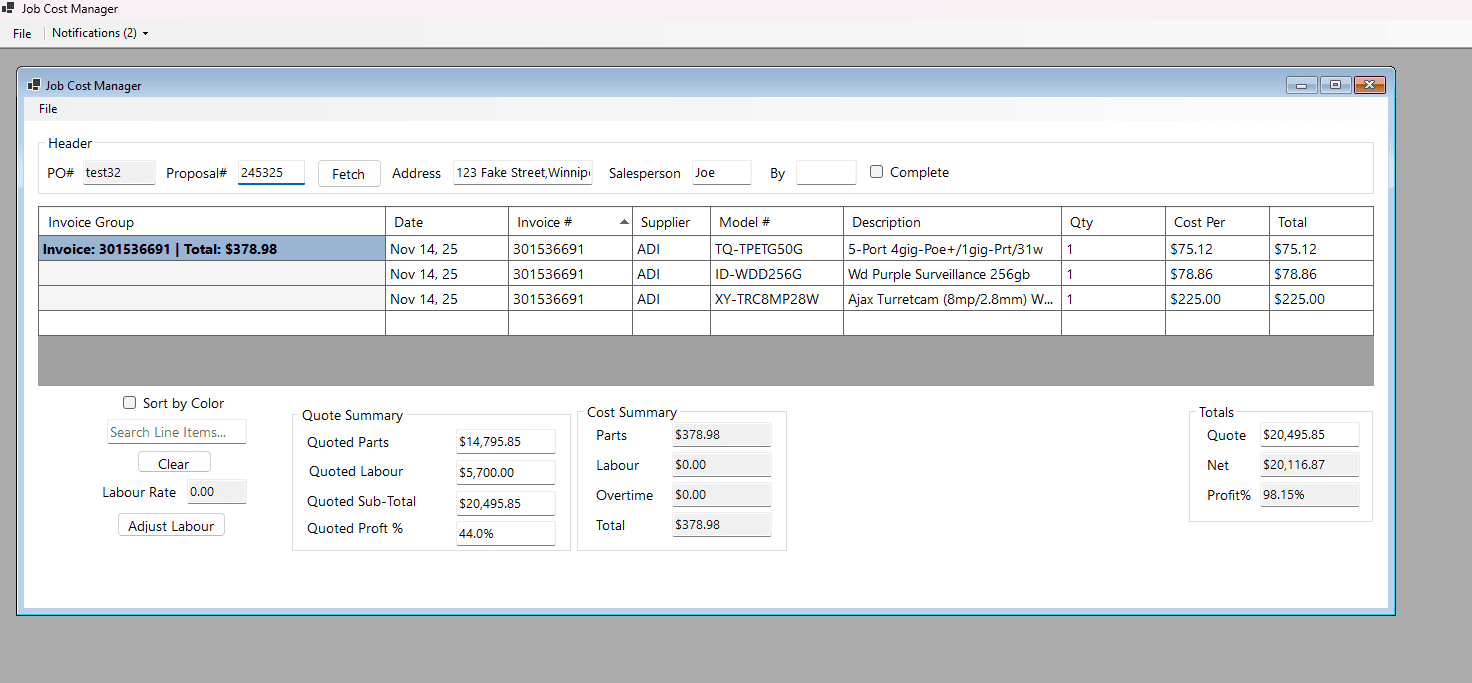Image resolution: width=1472 pixels, height=683 pixels.
Task: Open the Notifications (2) dropdown
Action: (100, 33)
